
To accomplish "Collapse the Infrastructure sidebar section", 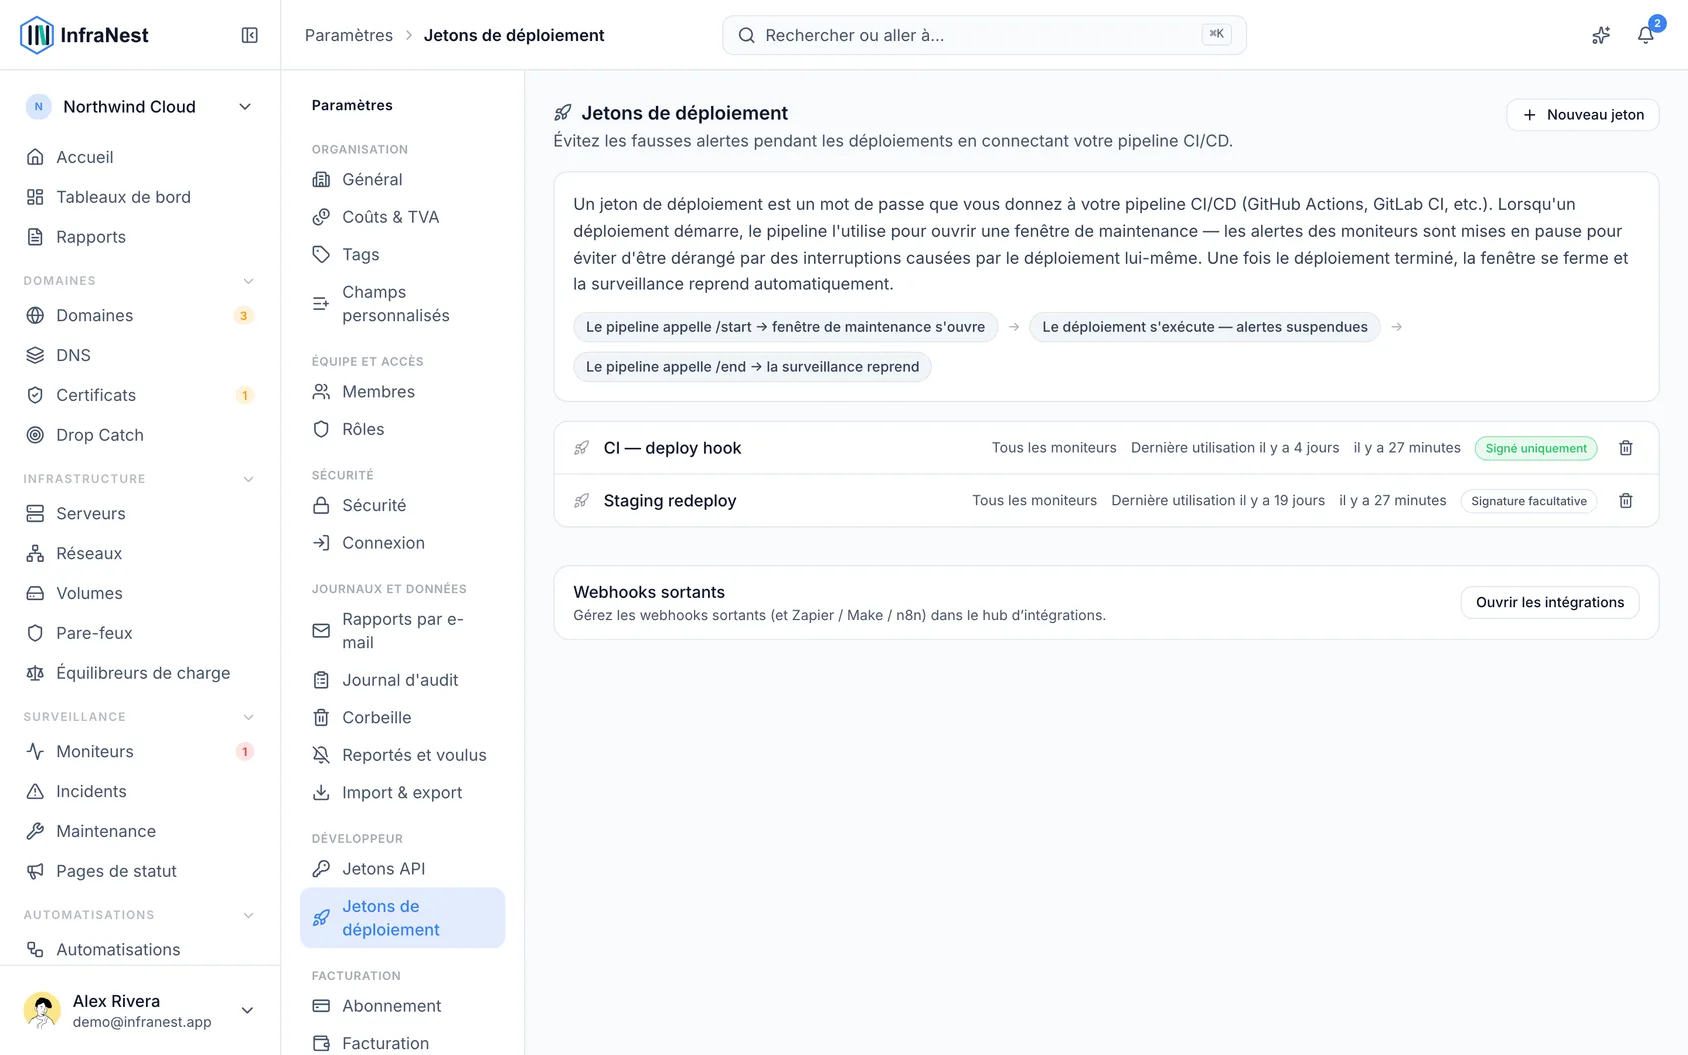I will pos(249,479).
